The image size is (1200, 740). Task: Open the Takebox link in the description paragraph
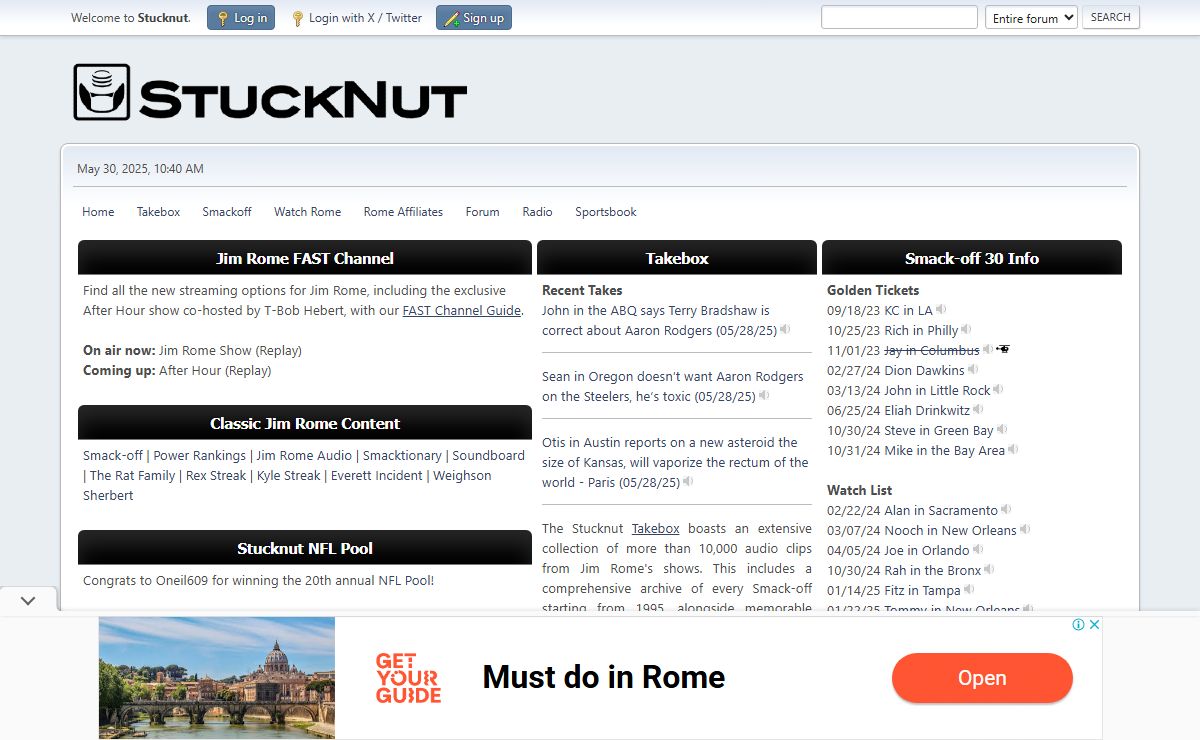click(x=655, y=529)
